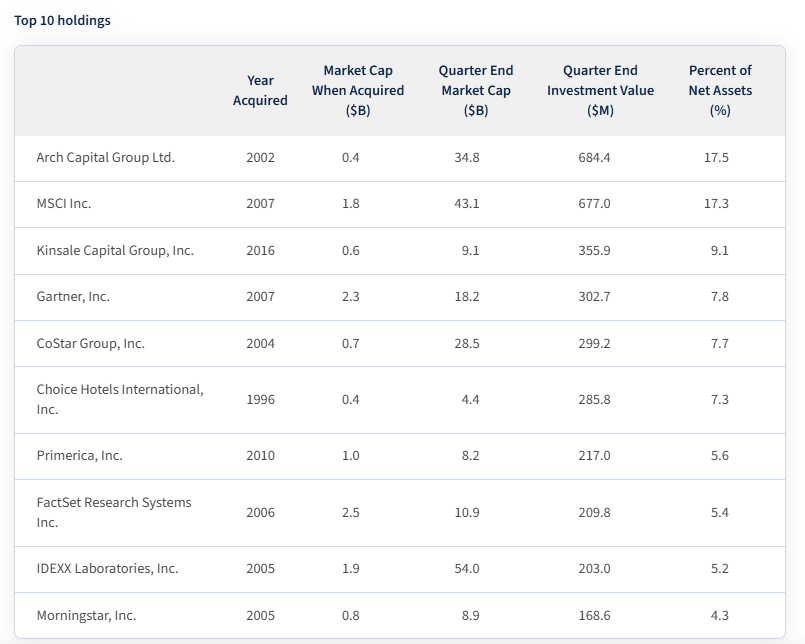Select the 'Year Acquired' column header
805x644 pixels.
click(x=260, y=90)
